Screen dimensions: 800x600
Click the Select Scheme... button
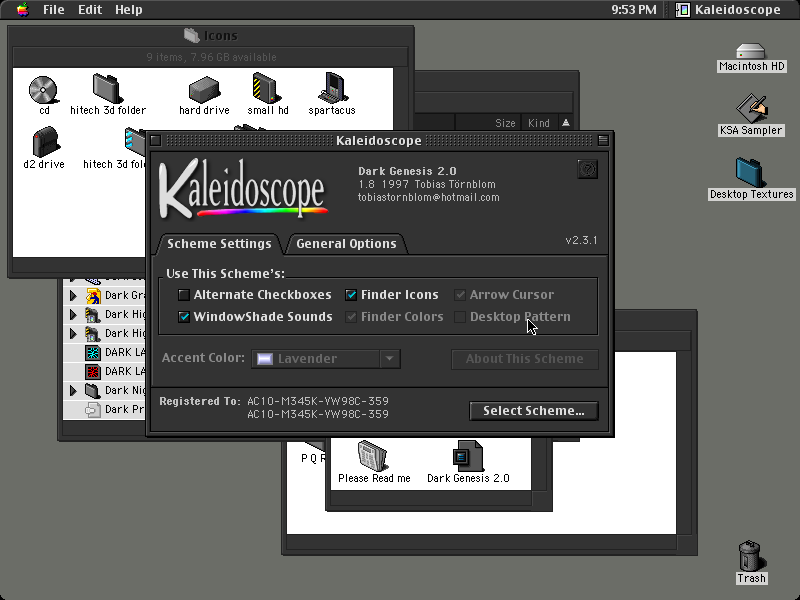pyautogui.click(x=534, y=411)
